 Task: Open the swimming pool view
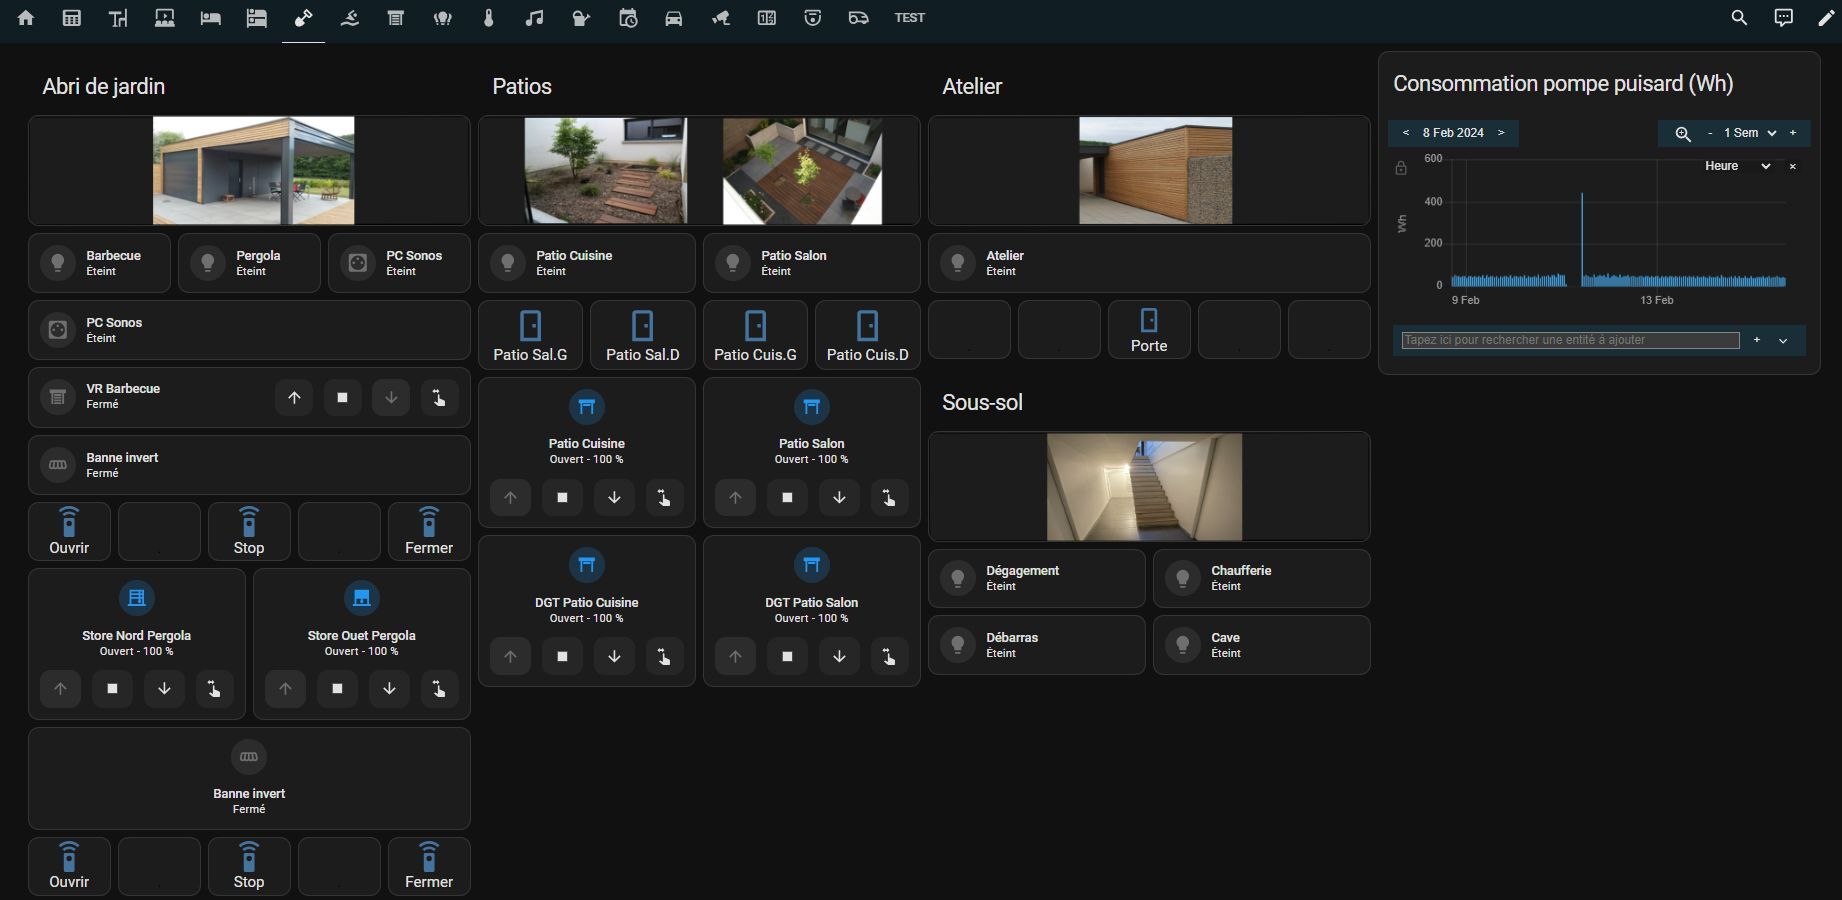[x=350, y=18]
